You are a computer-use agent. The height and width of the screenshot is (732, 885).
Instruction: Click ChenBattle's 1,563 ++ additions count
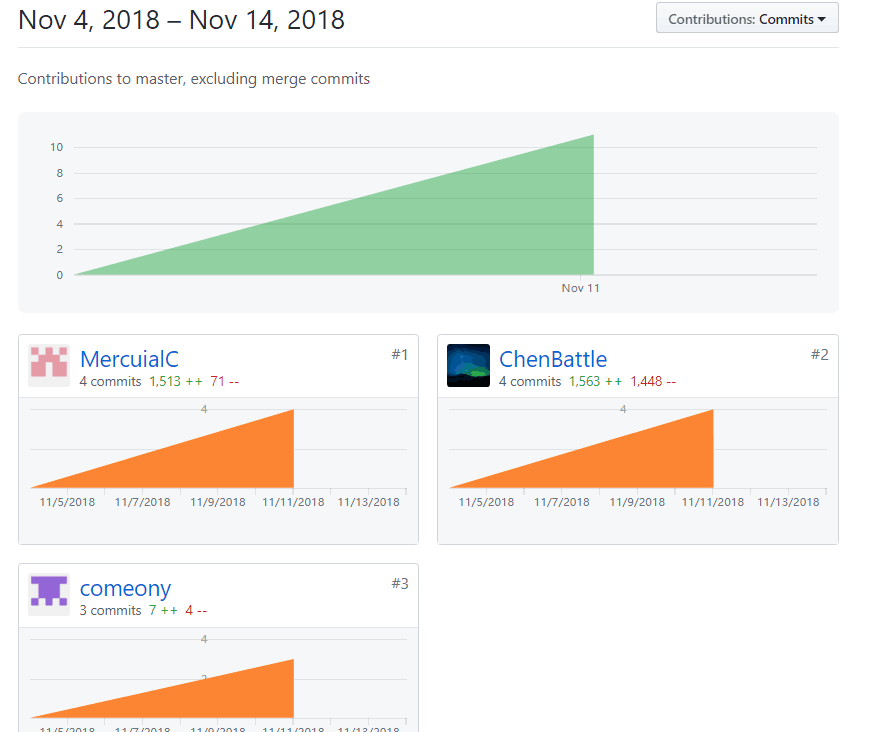pyautogui.click(x=595, y=382)
